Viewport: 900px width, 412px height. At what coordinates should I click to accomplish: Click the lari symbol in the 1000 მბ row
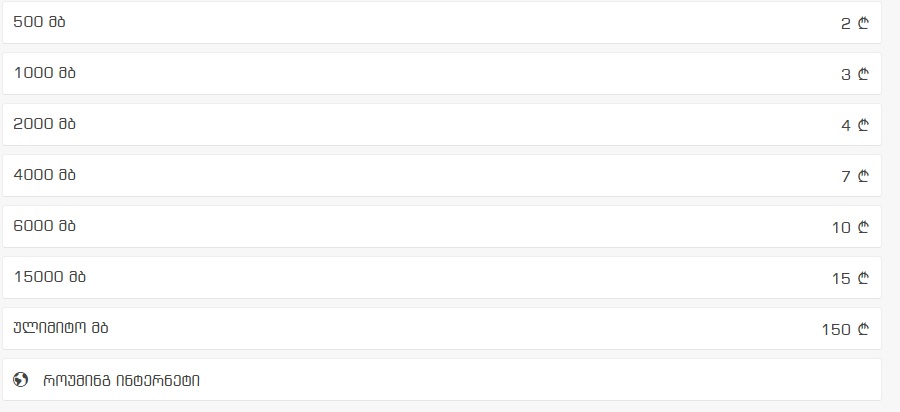863,74
